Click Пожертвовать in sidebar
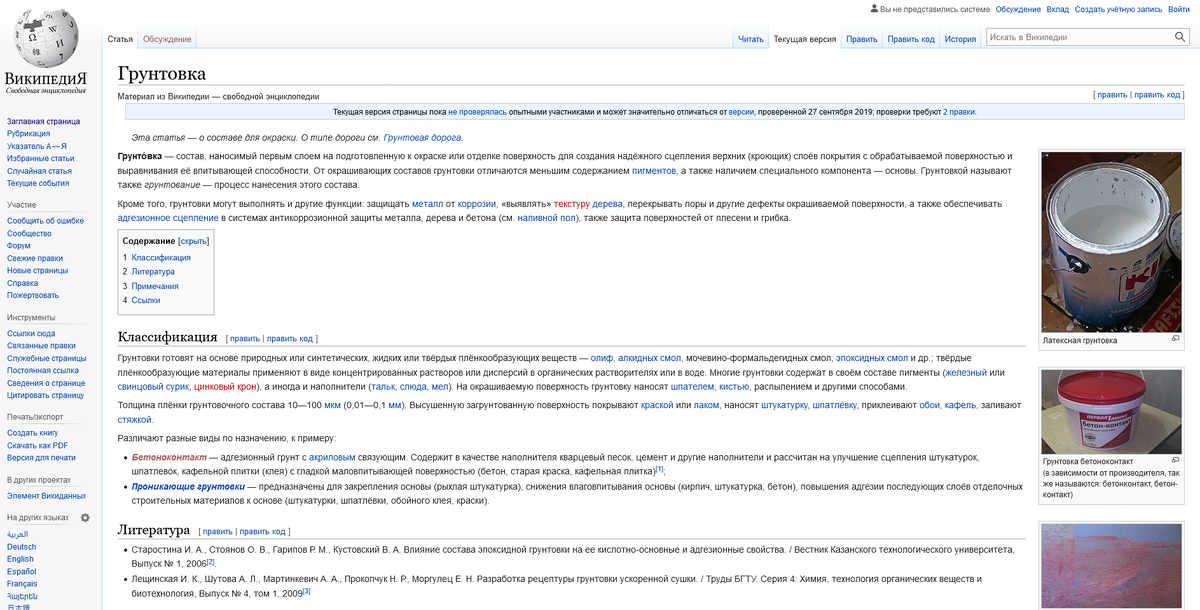Screen dimensions: 1200x610 tap(33, 295)
